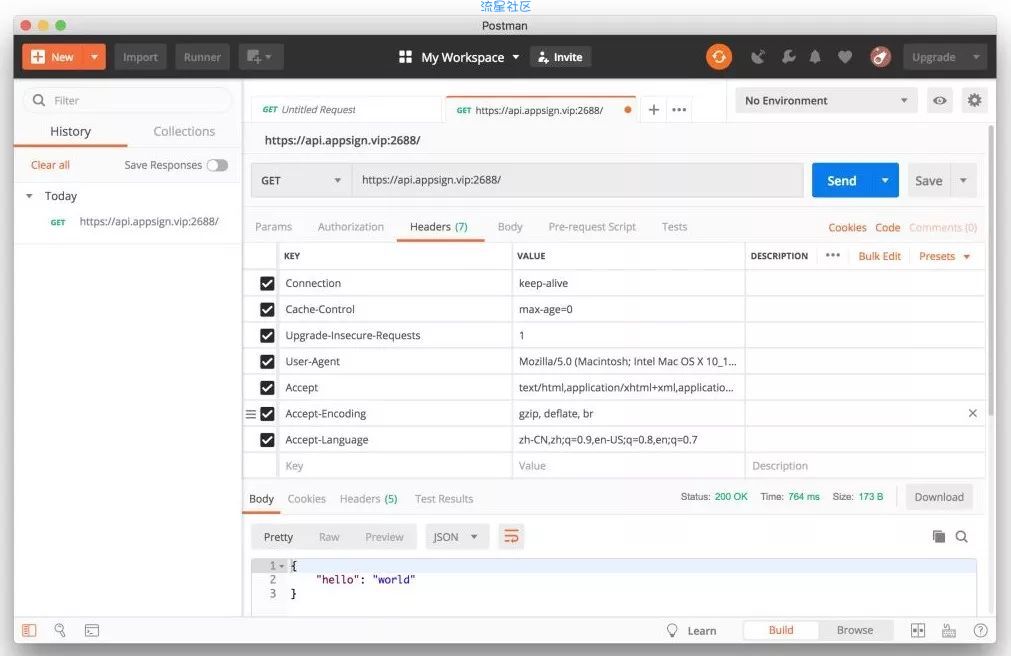The image size is (1011, 656).
Task: Click the new window icon button
Action: pyautogui.click(x=260, y=57)
